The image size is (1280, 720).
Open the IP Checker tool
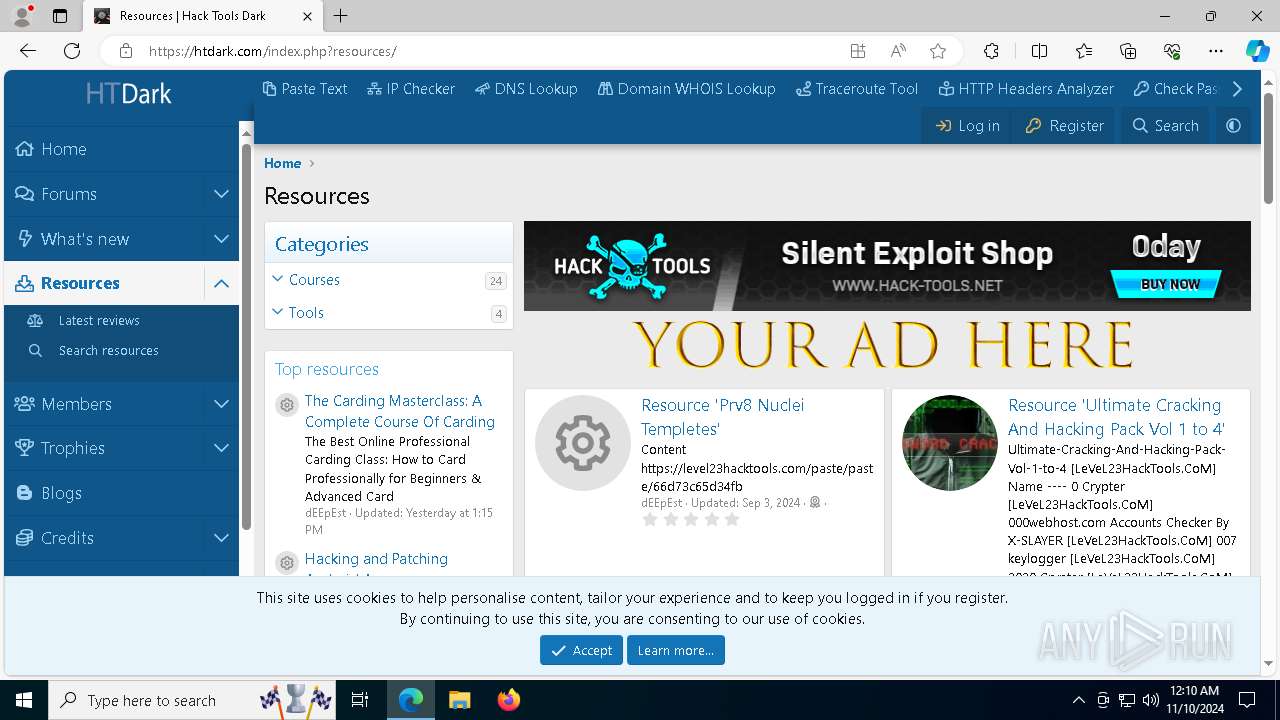(x=411, y=88)
